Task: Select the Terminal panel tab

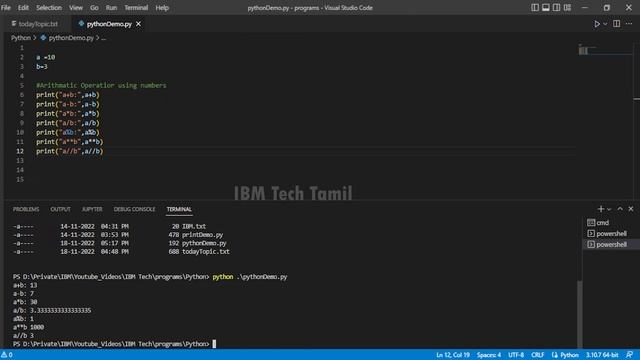Action: [x=179, y=209]
